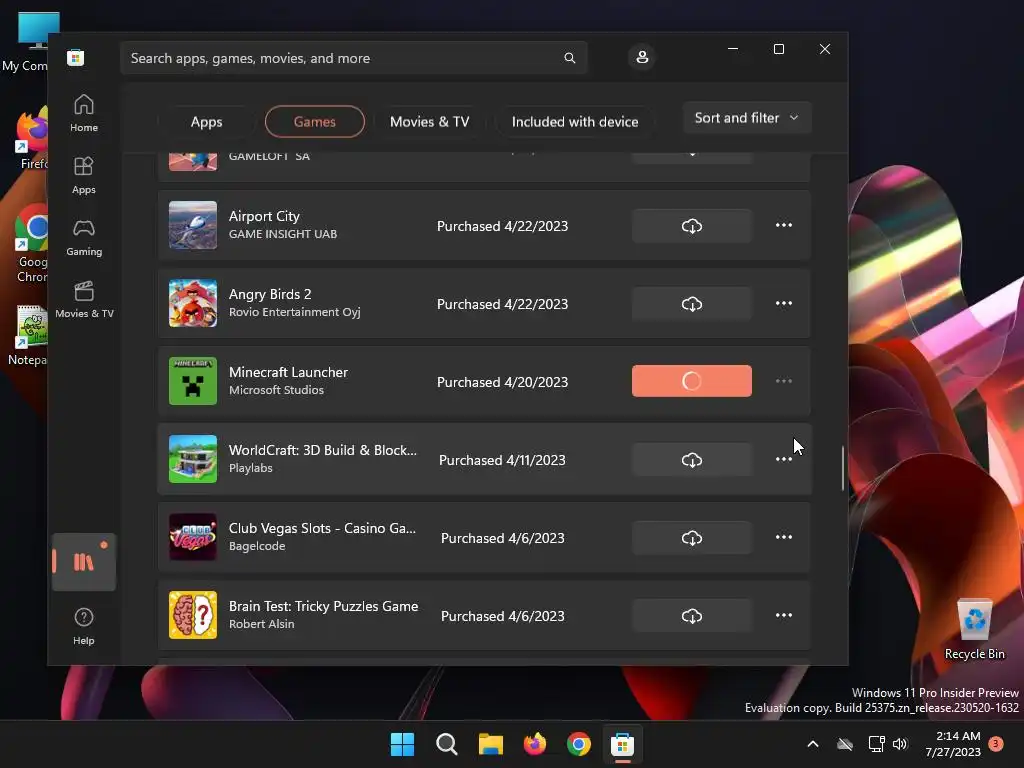Open more options for Club Vegas Slots
Viewport: 1024px width, 768px height.
point(784,537)
